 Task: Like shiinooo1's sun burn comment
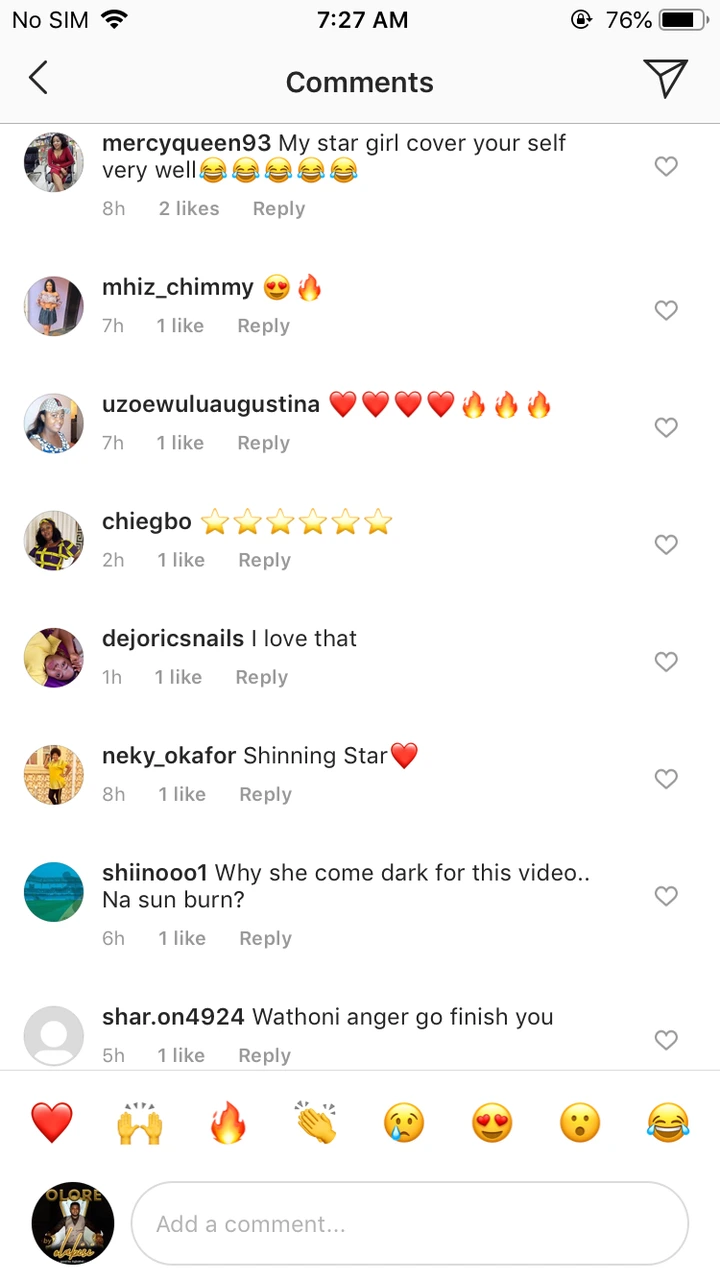pos(666,896)
